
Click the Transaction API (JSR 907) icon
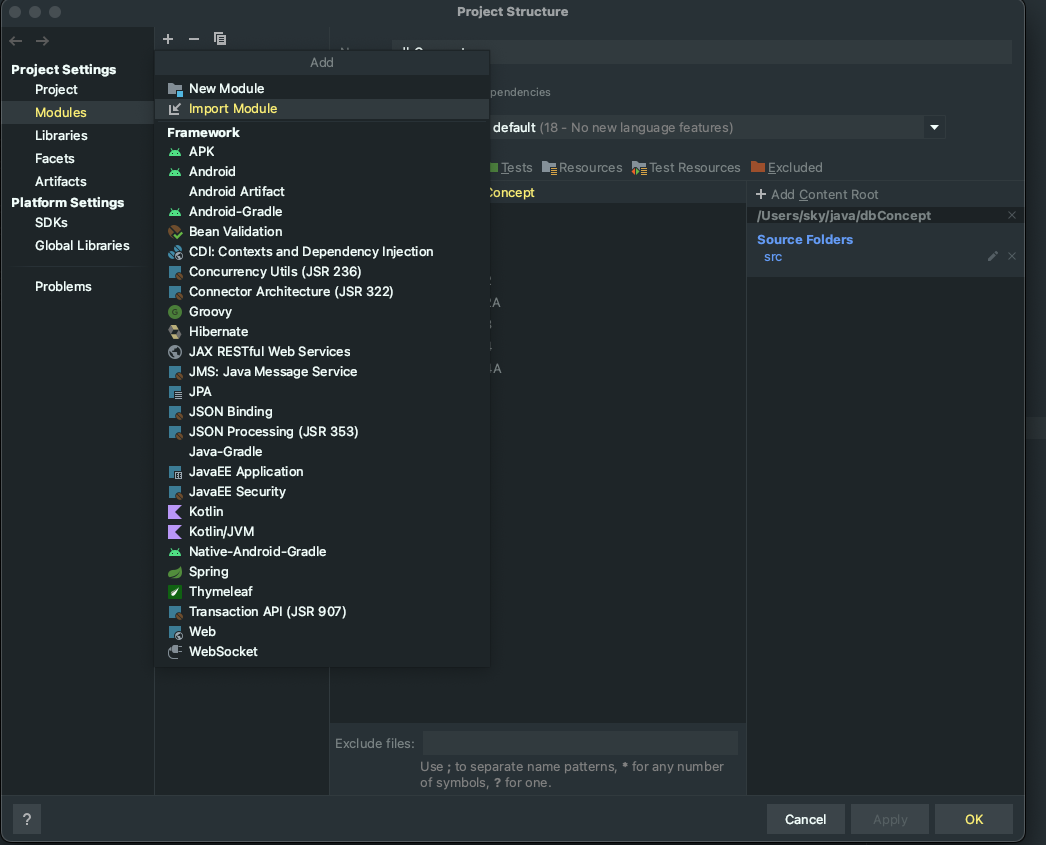(175, 612)
